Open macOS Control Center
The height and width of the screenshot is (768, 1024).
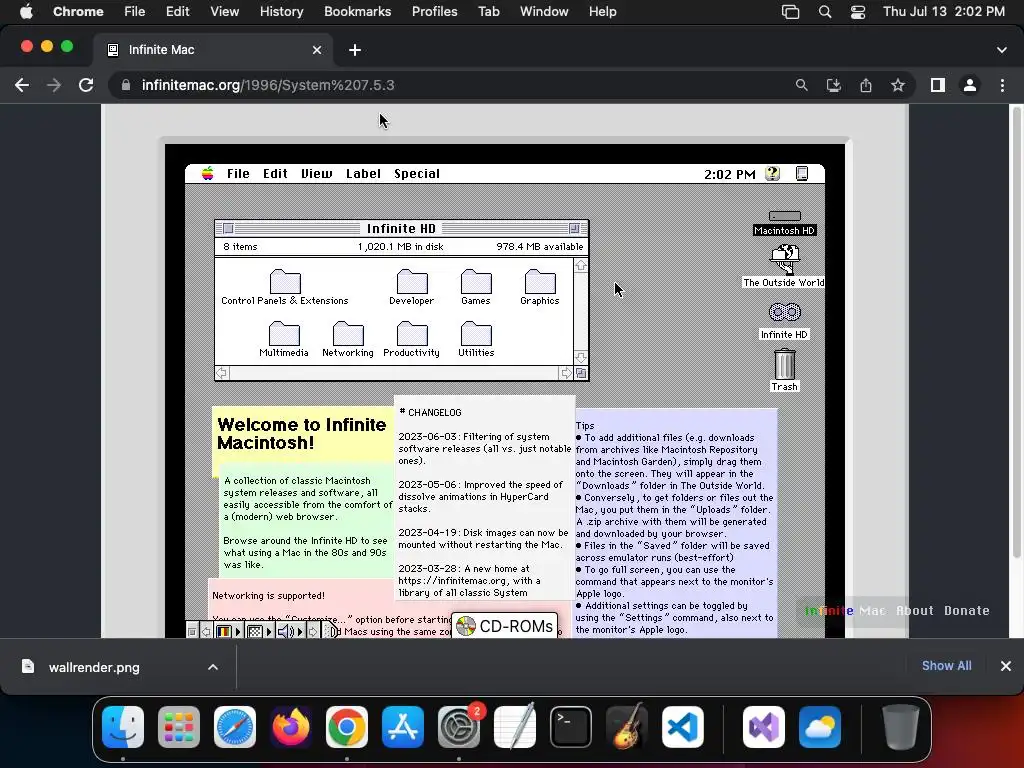pyautogui.click(x=857, y=11)
